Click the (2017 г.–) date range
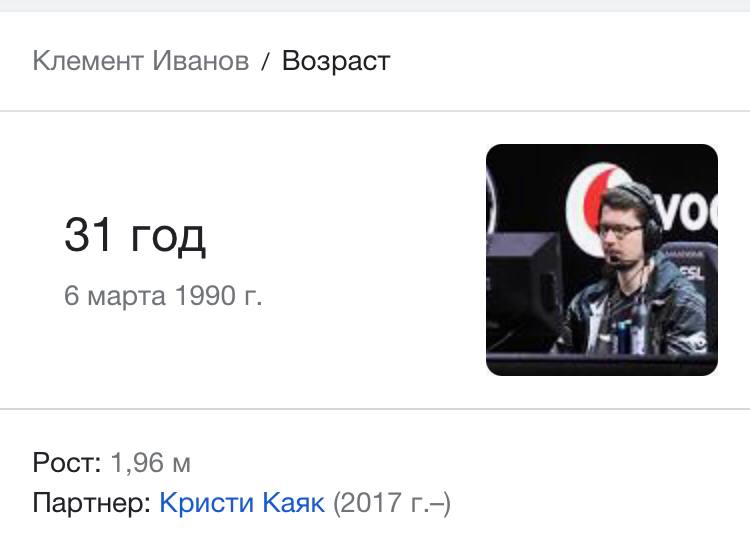This screenshot has height=552, width=750. coord(392,503)
